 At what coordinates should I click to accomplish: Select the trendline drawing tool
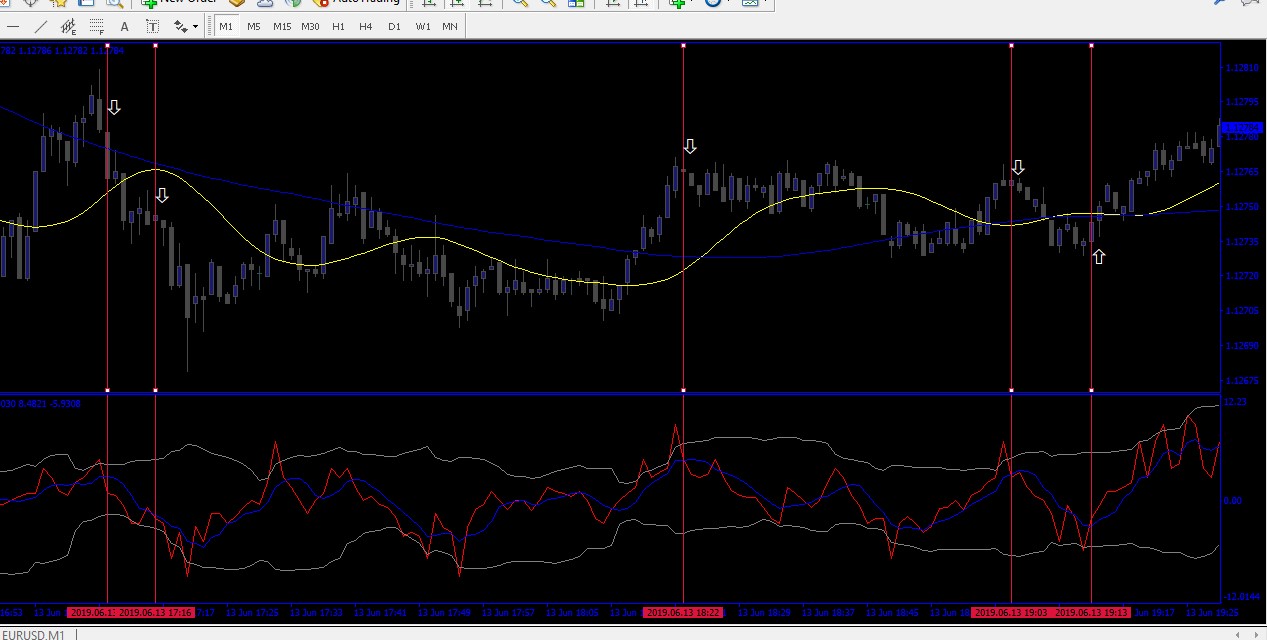click(40, 26)
